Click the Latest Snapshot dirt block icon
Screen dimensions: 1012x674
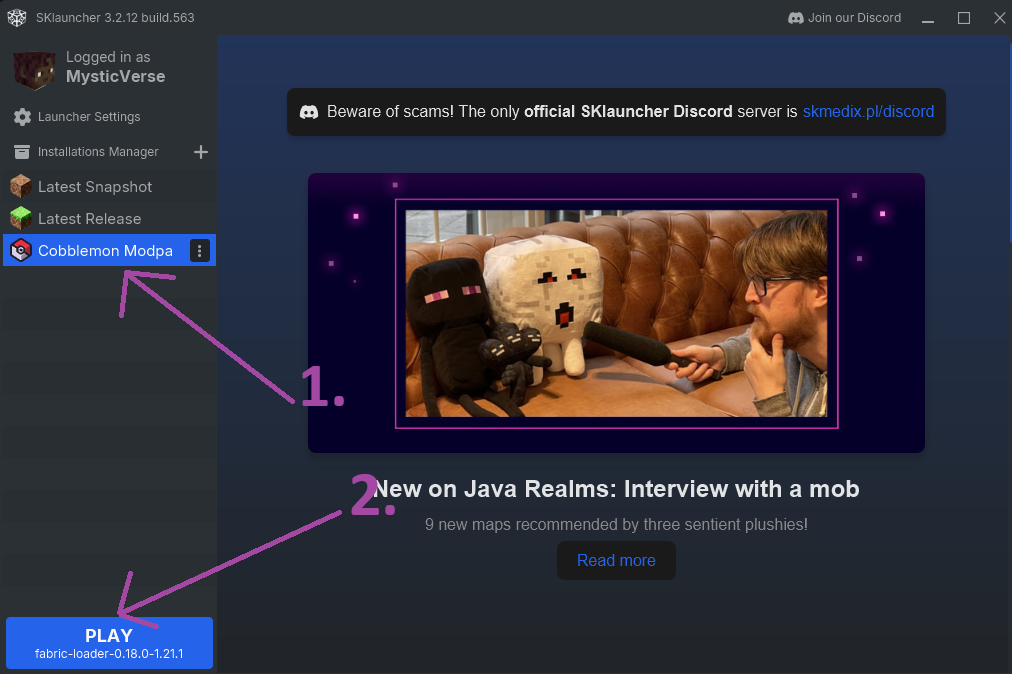click(21, 187)
